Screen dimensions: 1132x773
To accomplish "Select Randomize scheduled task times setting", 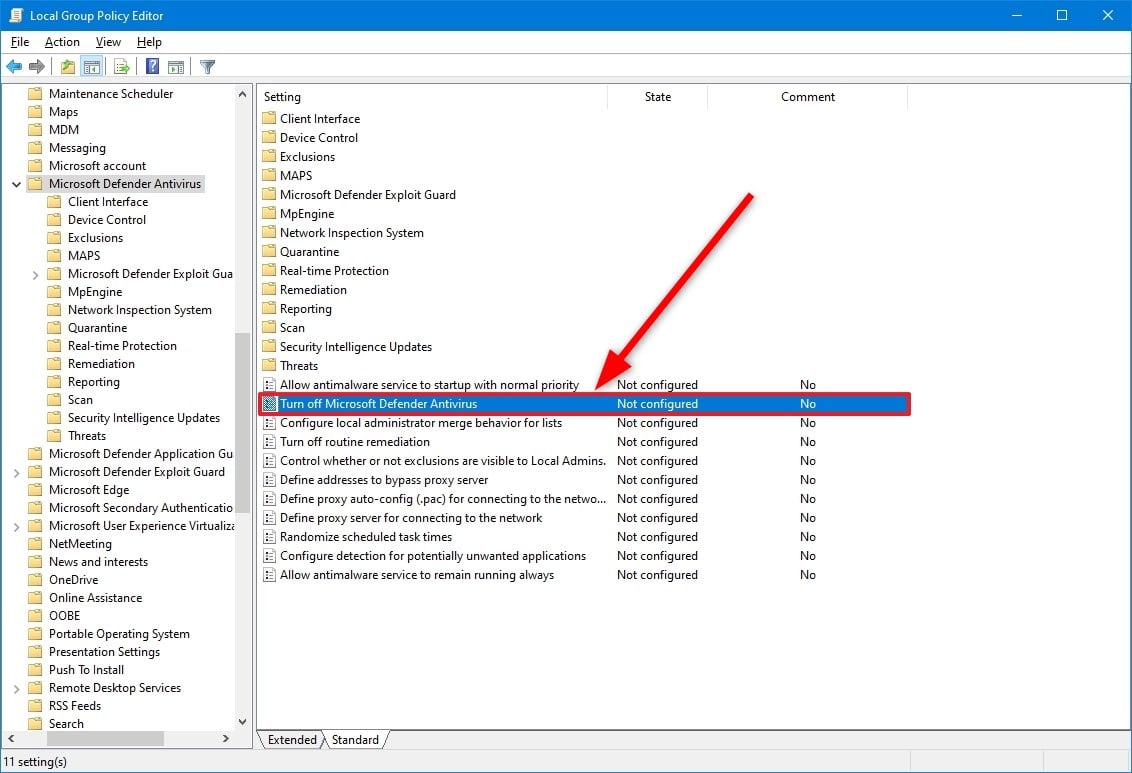I will coord(583,537).
